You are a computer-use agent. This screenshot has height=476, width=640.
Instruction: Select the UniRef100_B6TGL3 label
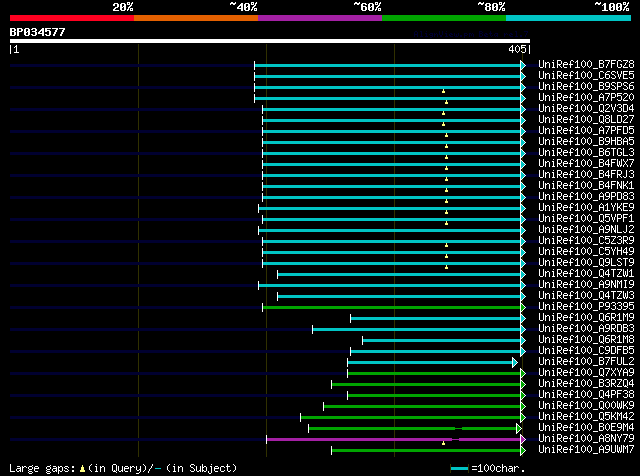click(586, 153)
